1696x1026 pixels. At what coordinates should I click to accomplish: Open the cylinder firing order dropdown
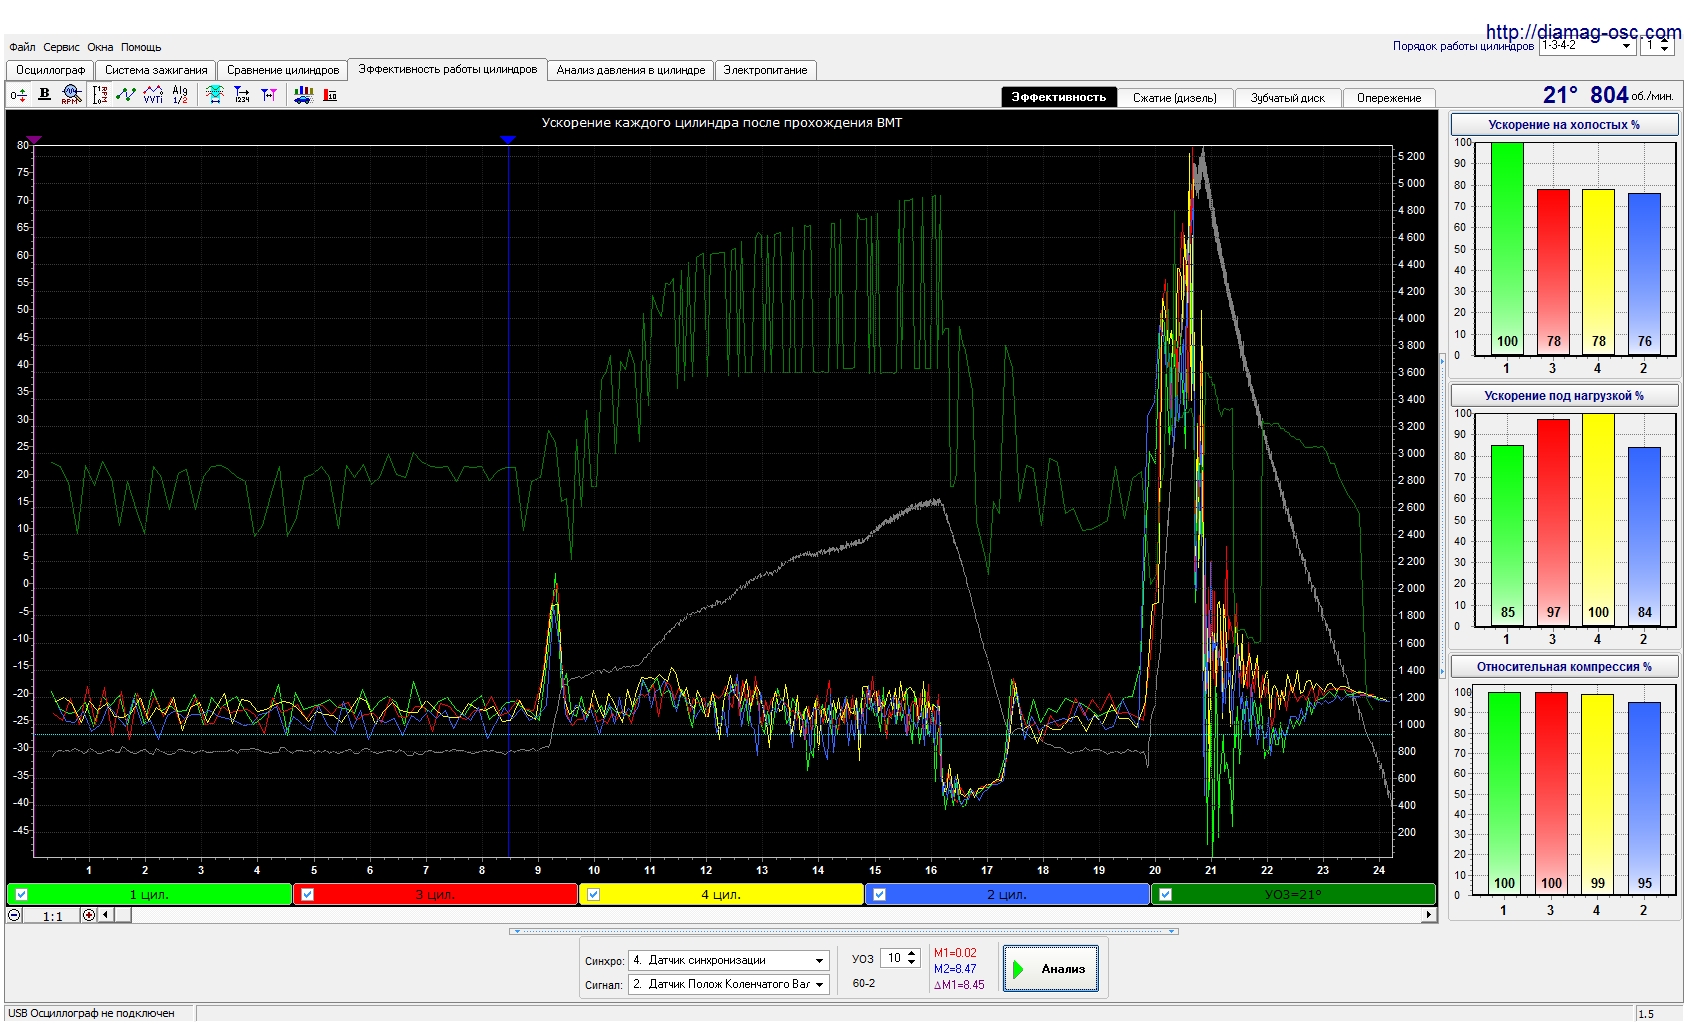click(1626, 46)
